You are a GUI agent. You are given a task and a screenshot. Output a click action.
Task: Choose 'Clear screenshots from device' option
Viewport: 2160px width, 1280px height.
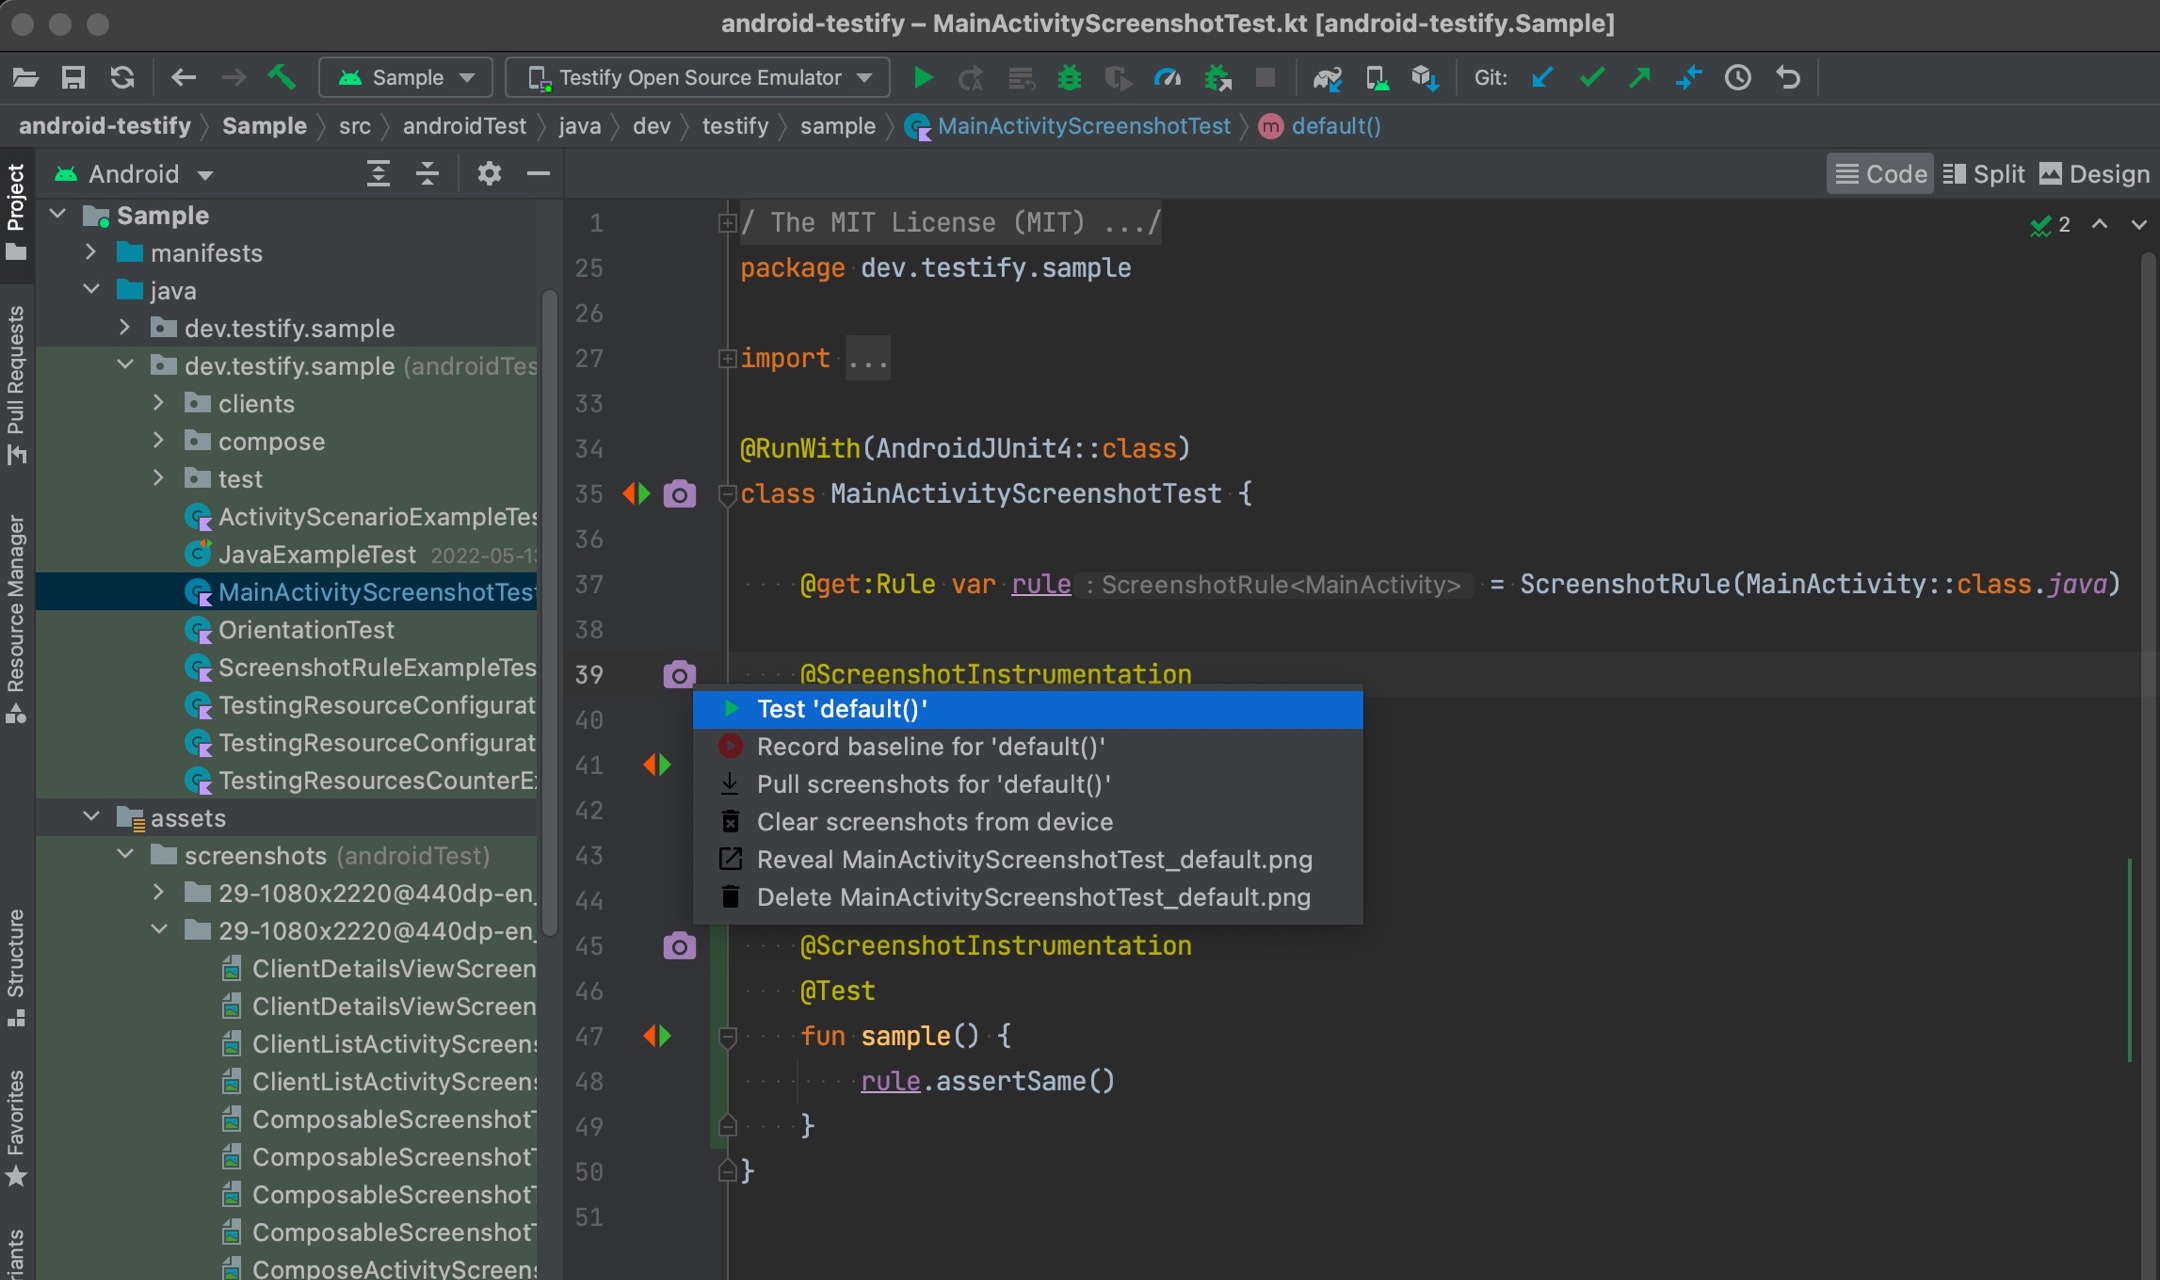point(934,822)
